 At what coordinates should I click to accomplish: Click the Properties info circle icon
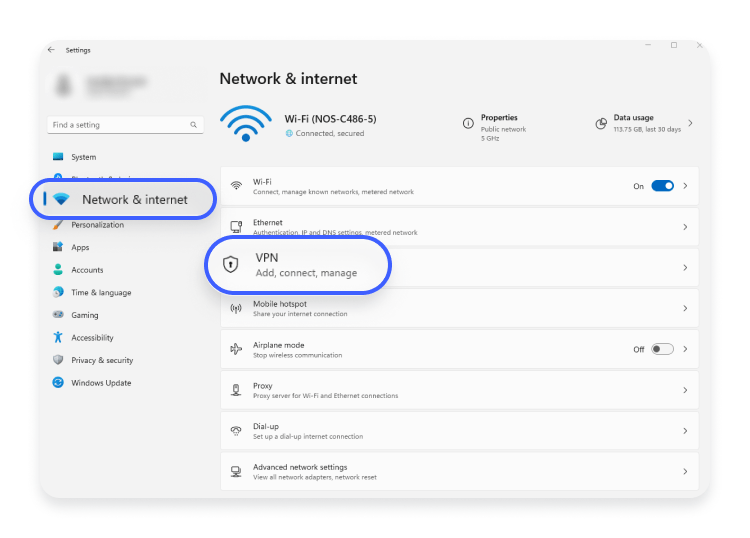[468, 123]
